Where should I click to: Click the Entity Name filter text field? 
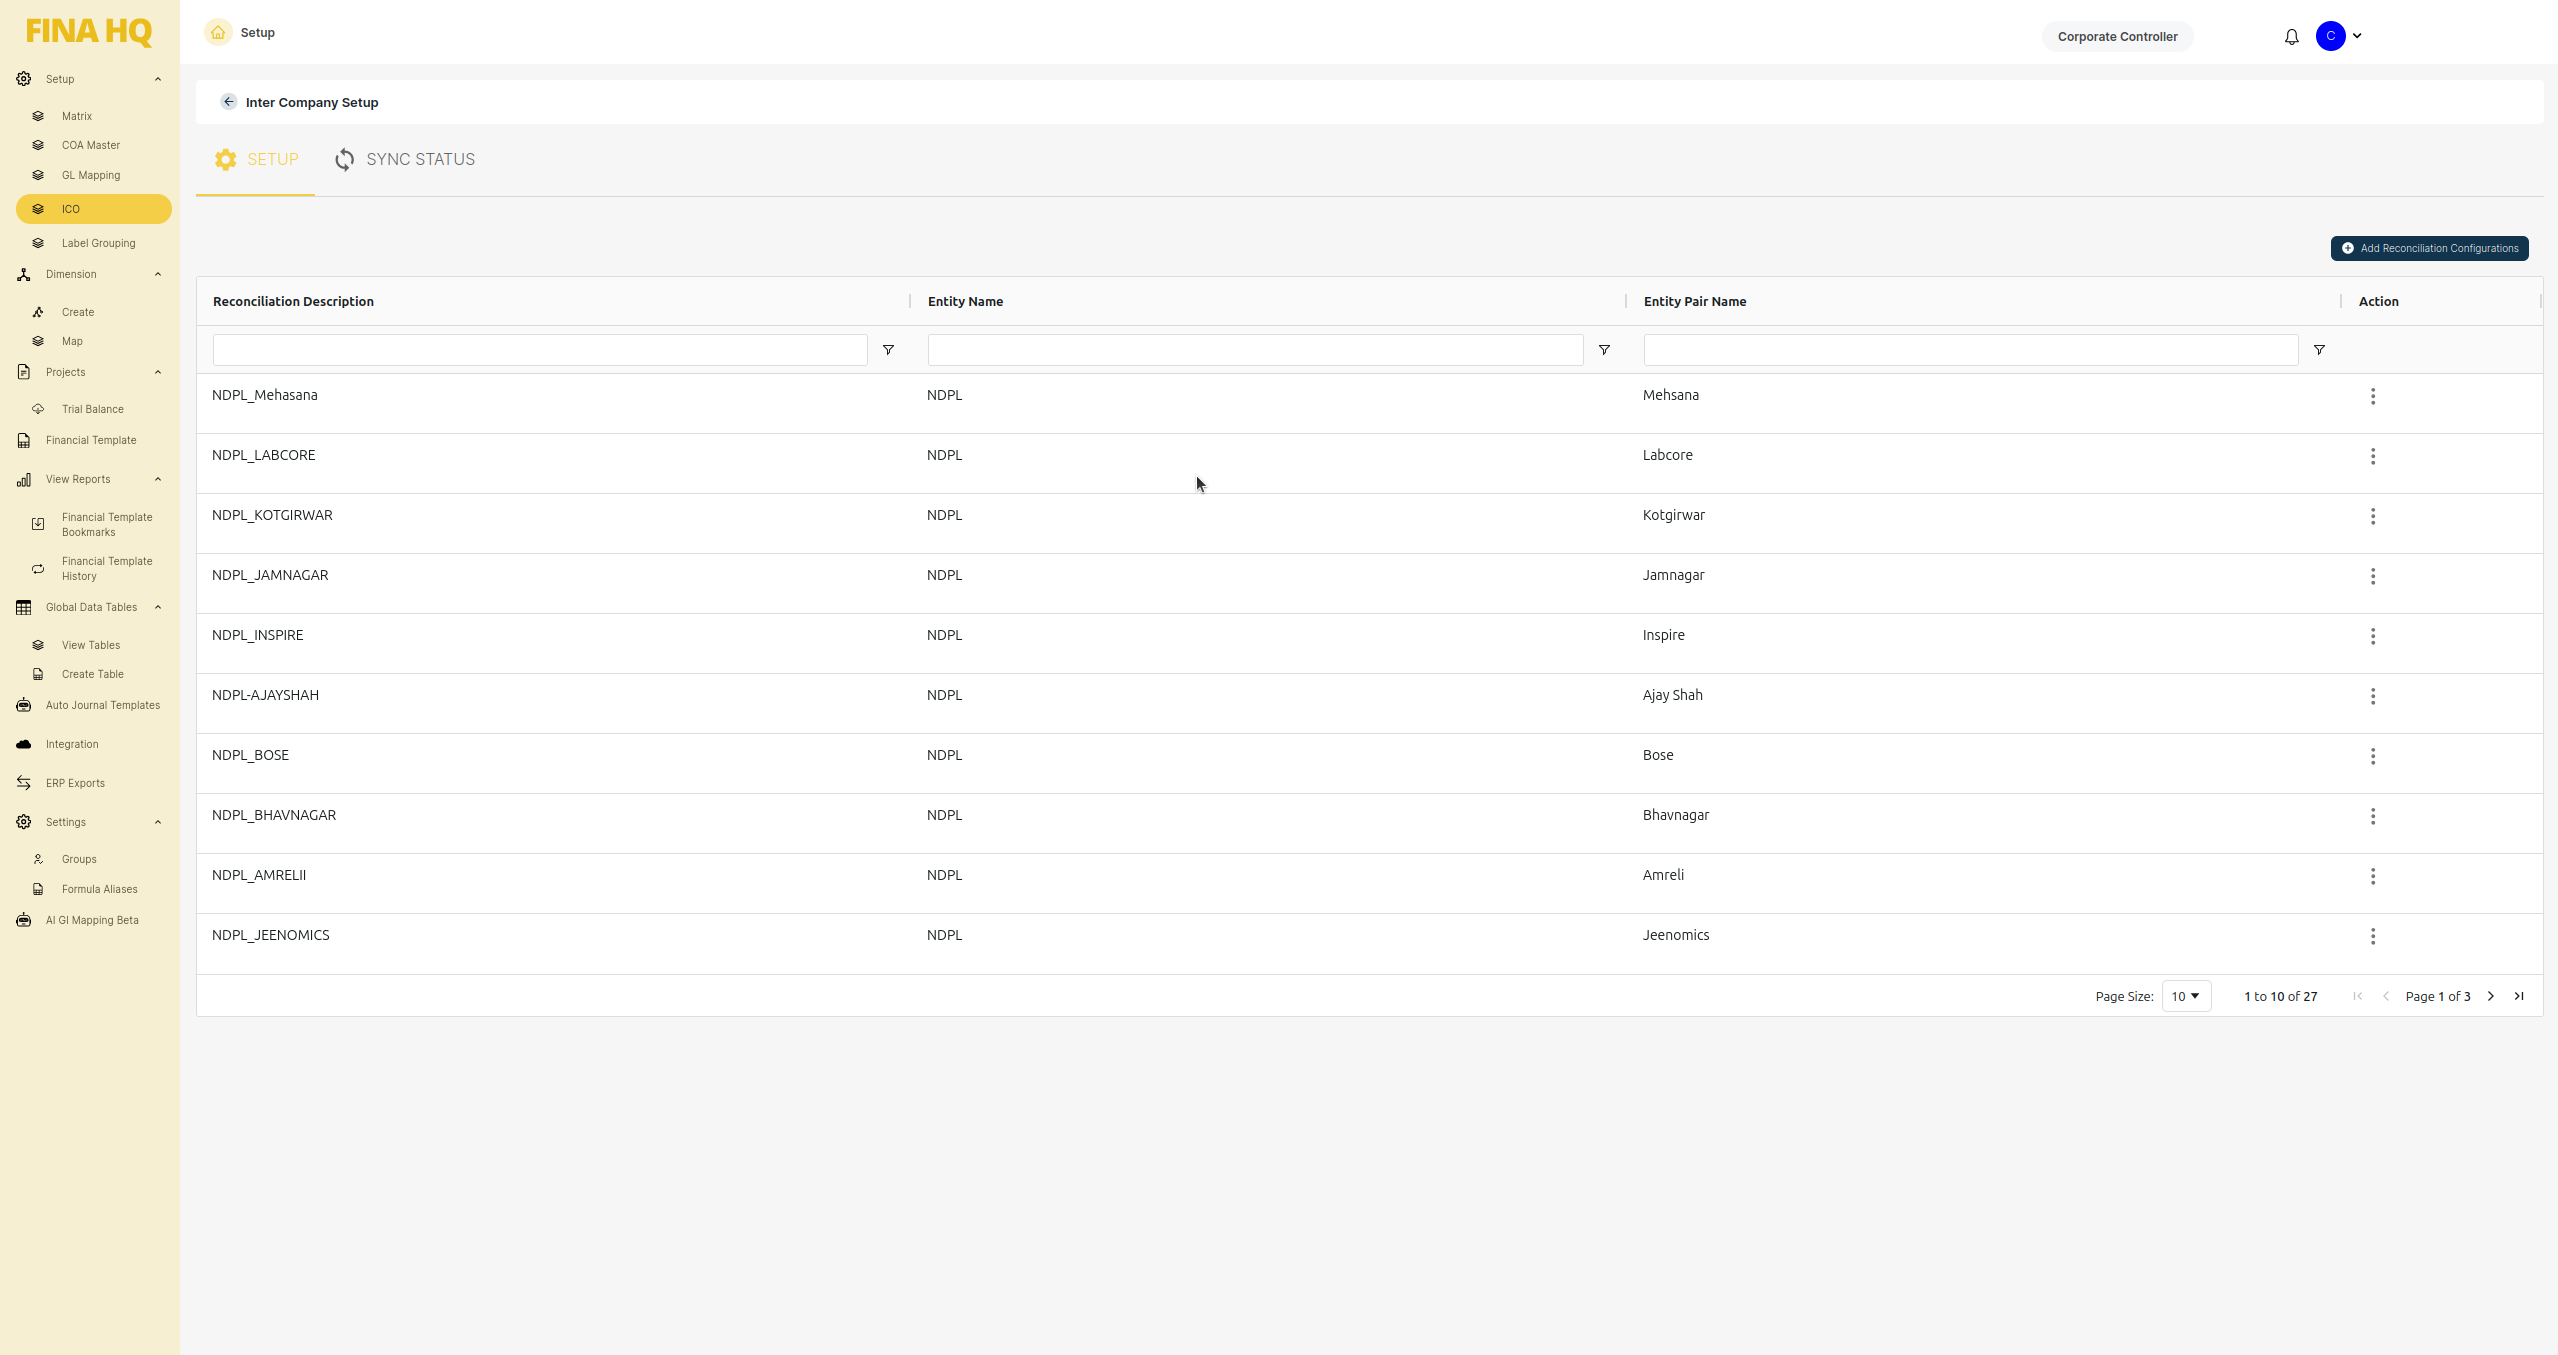[x=1255, y=350]
